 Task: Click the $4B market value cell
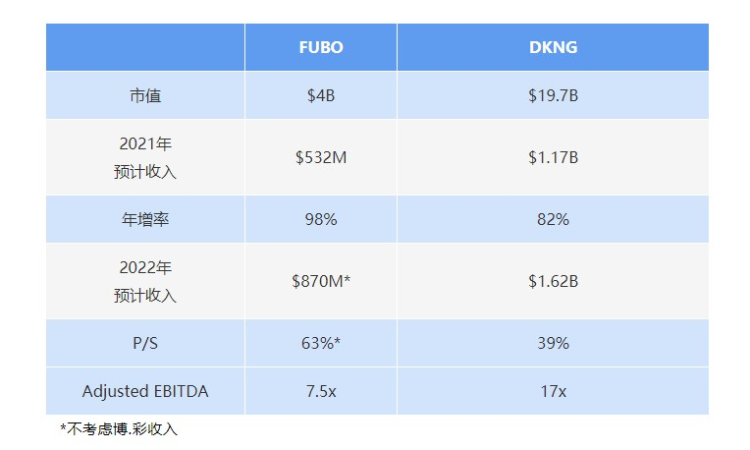(x=321, y=96)
